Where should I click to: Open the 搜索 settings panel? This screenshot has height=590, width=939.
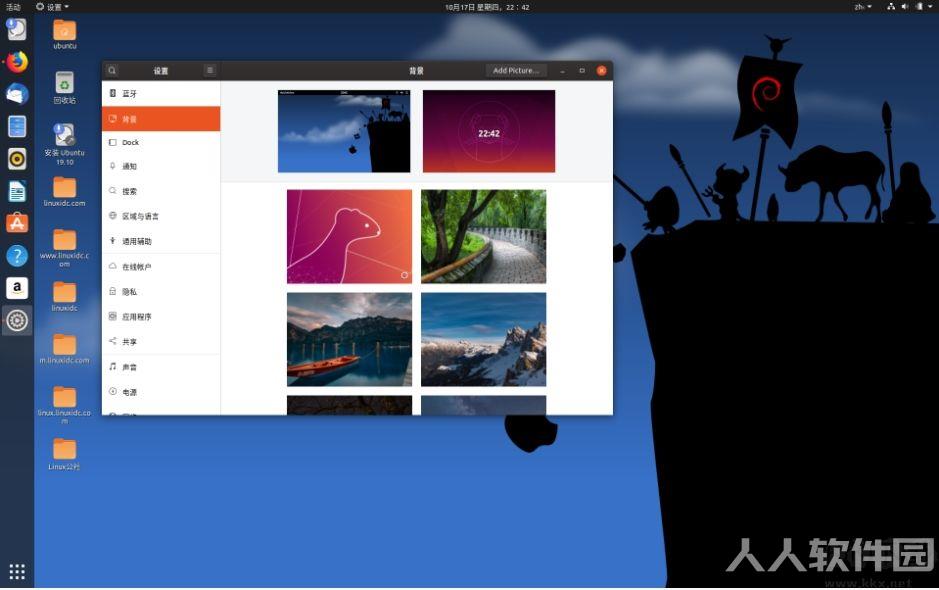[x=161, y=191]
